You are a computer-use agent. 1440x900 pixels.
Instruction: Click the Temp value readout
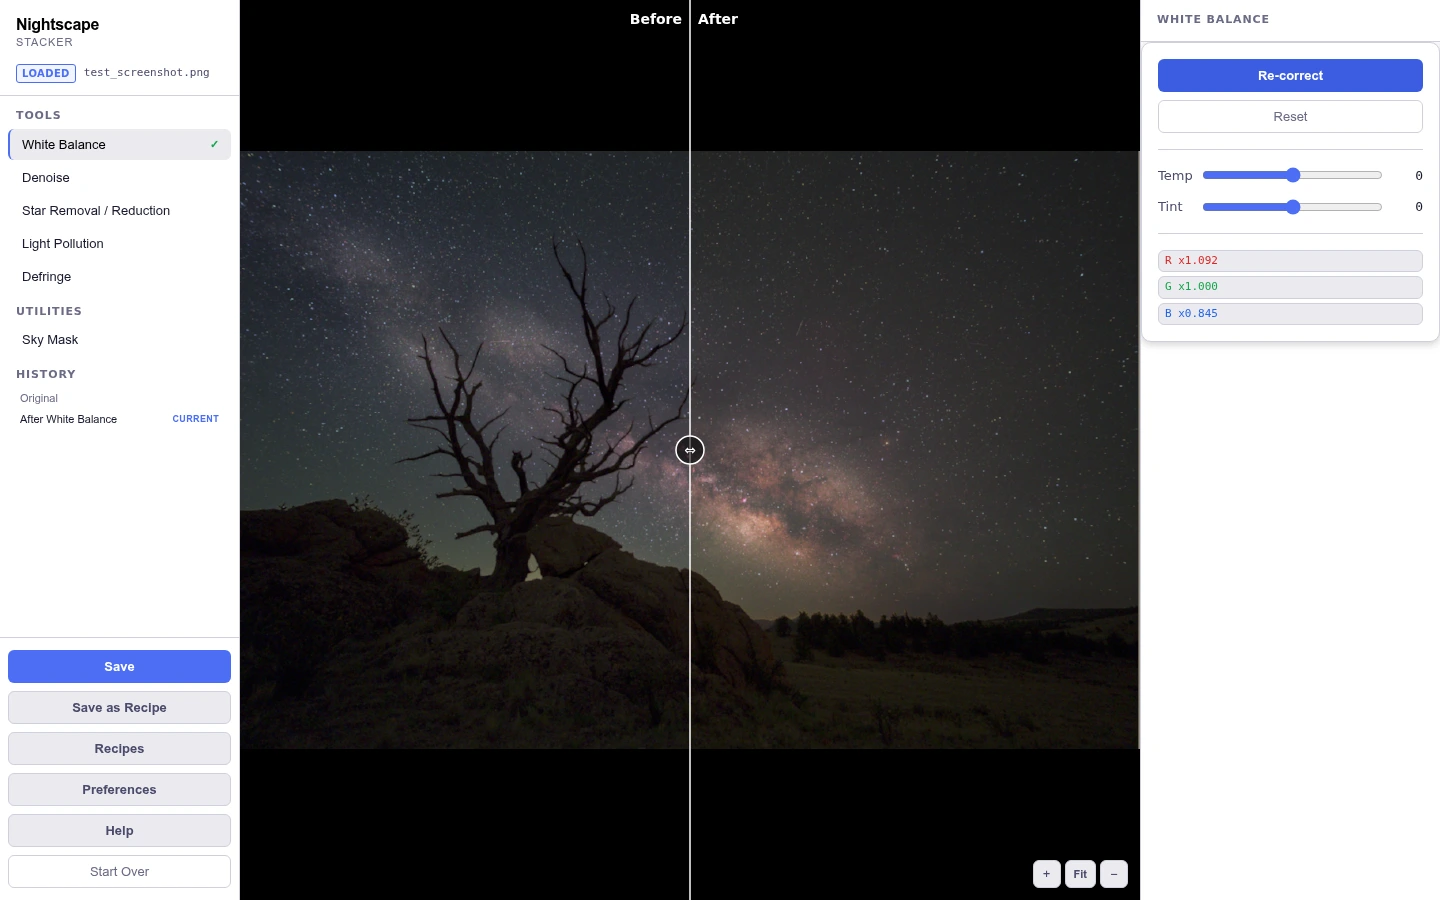[1418, 176]
